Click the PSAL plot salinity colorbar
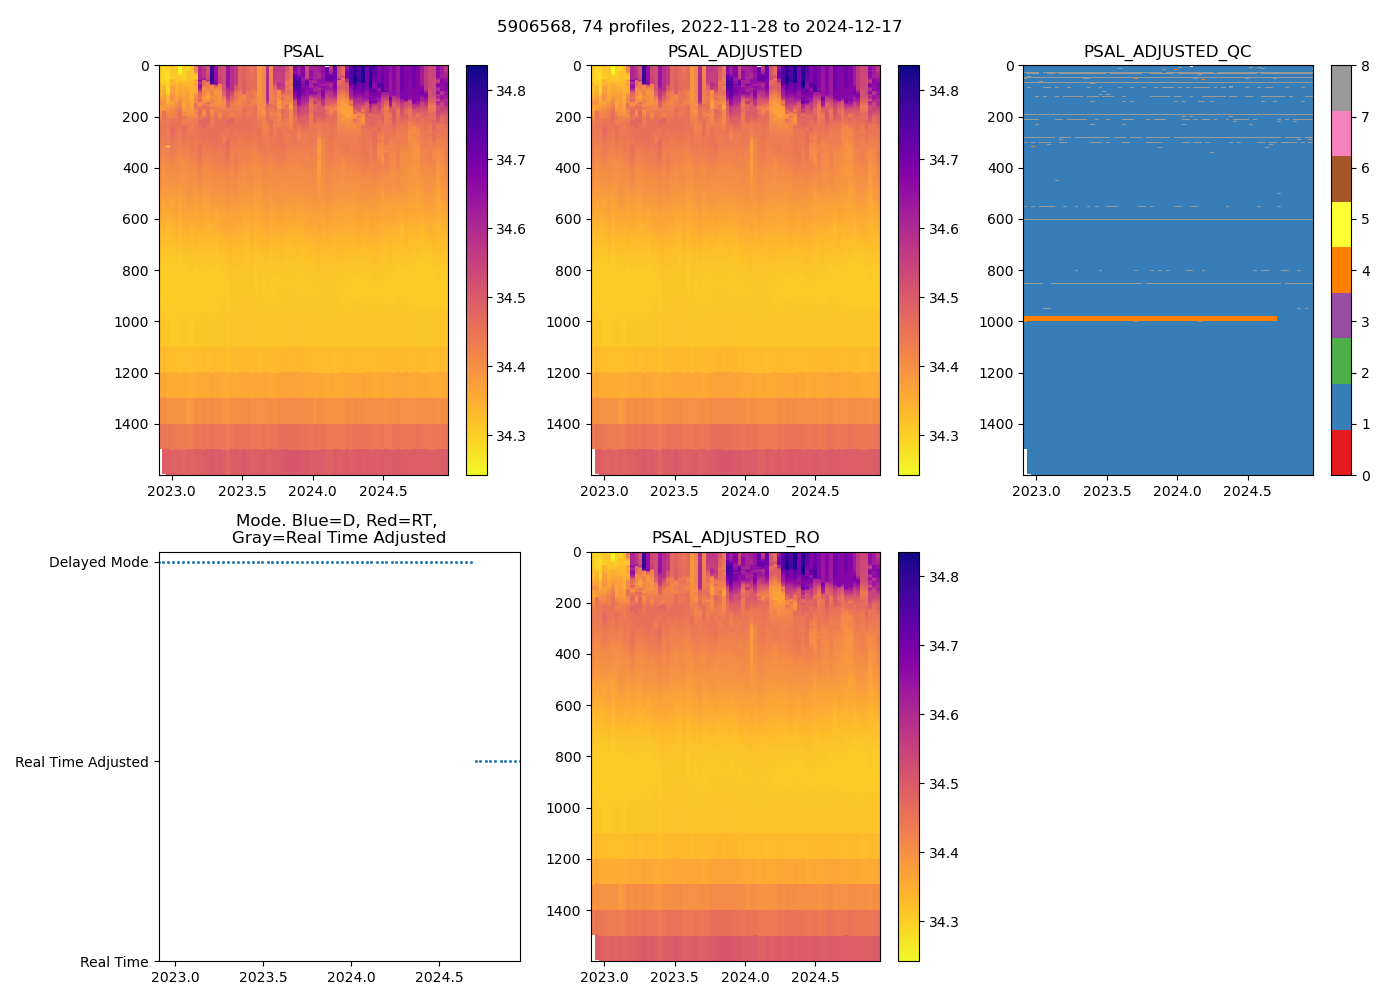 476,270
